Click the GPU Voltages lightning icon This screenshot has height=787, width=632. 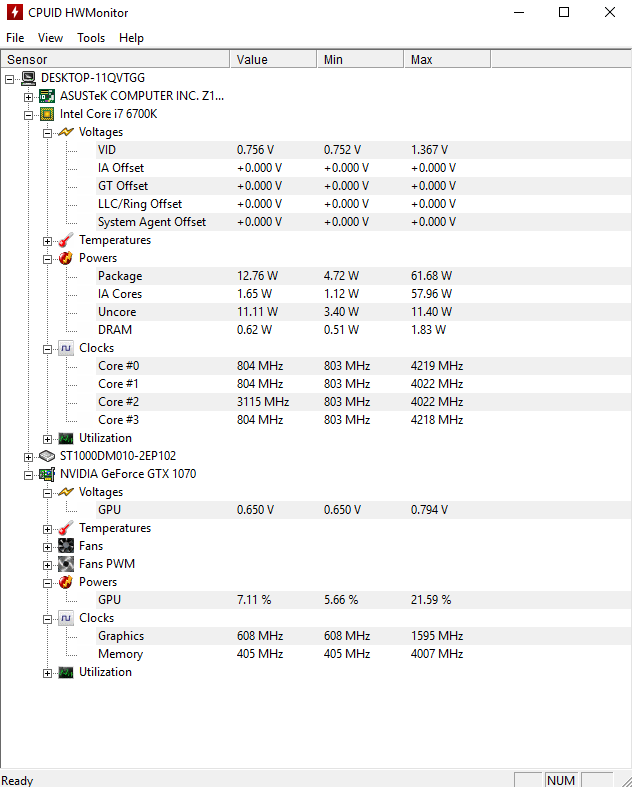pos(66,492)
